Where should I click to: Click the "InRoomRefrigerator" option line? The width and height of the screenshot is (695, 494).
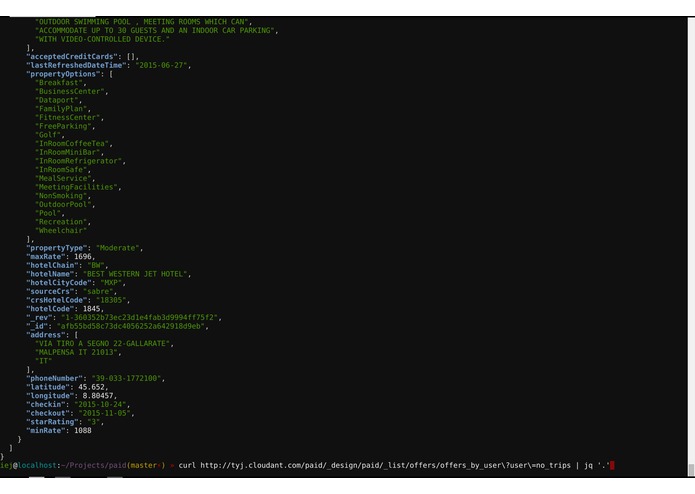pyautogui.click(x=80, y=161)
